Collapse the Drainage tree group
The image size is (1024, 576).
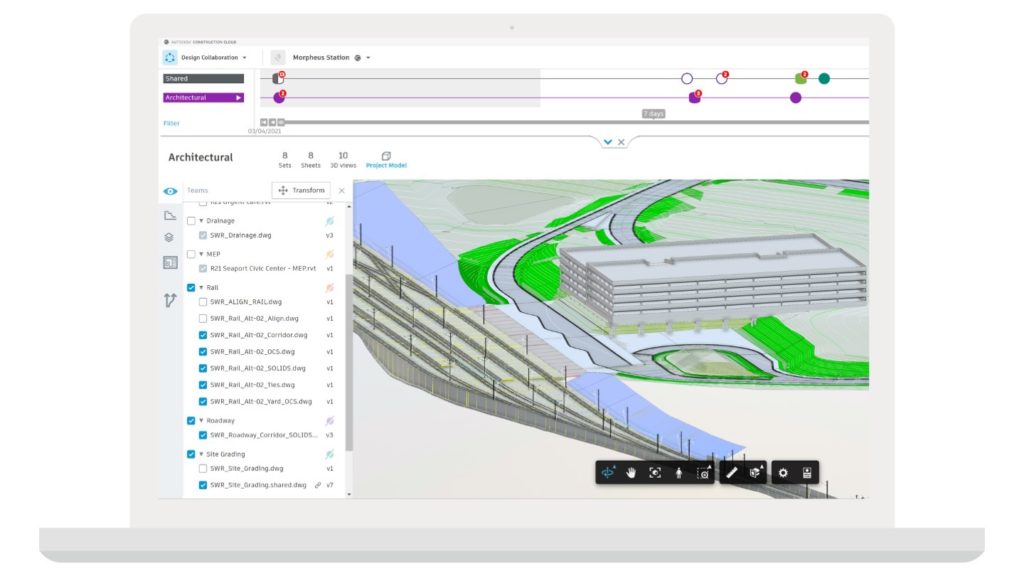(200, 220)
